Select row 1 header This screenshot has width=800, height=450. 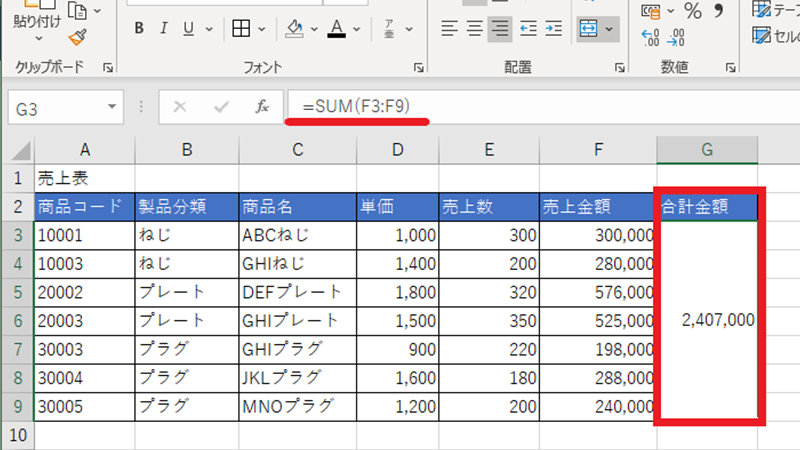pos(18,178)
